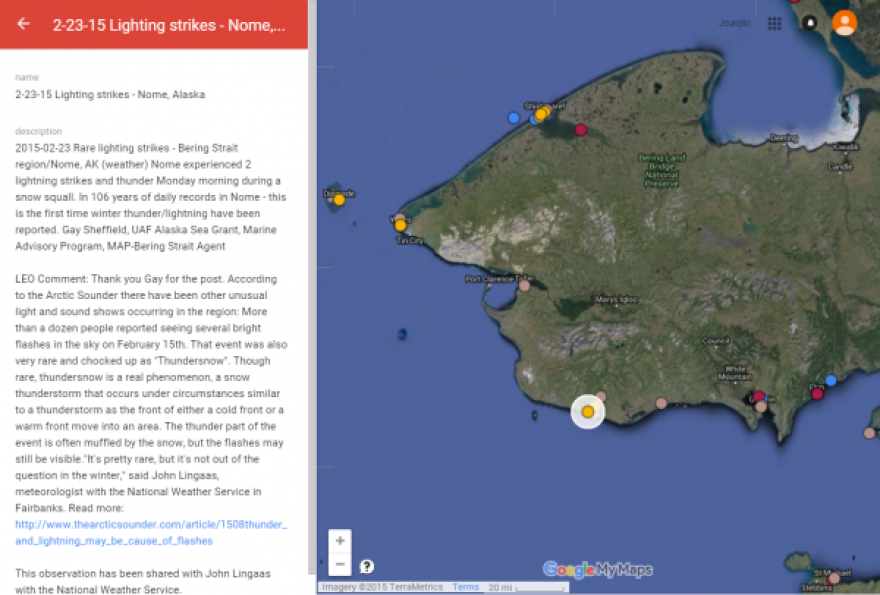Click the selected yellow marker near Nome
880x595 pixels.
point(588,412)
